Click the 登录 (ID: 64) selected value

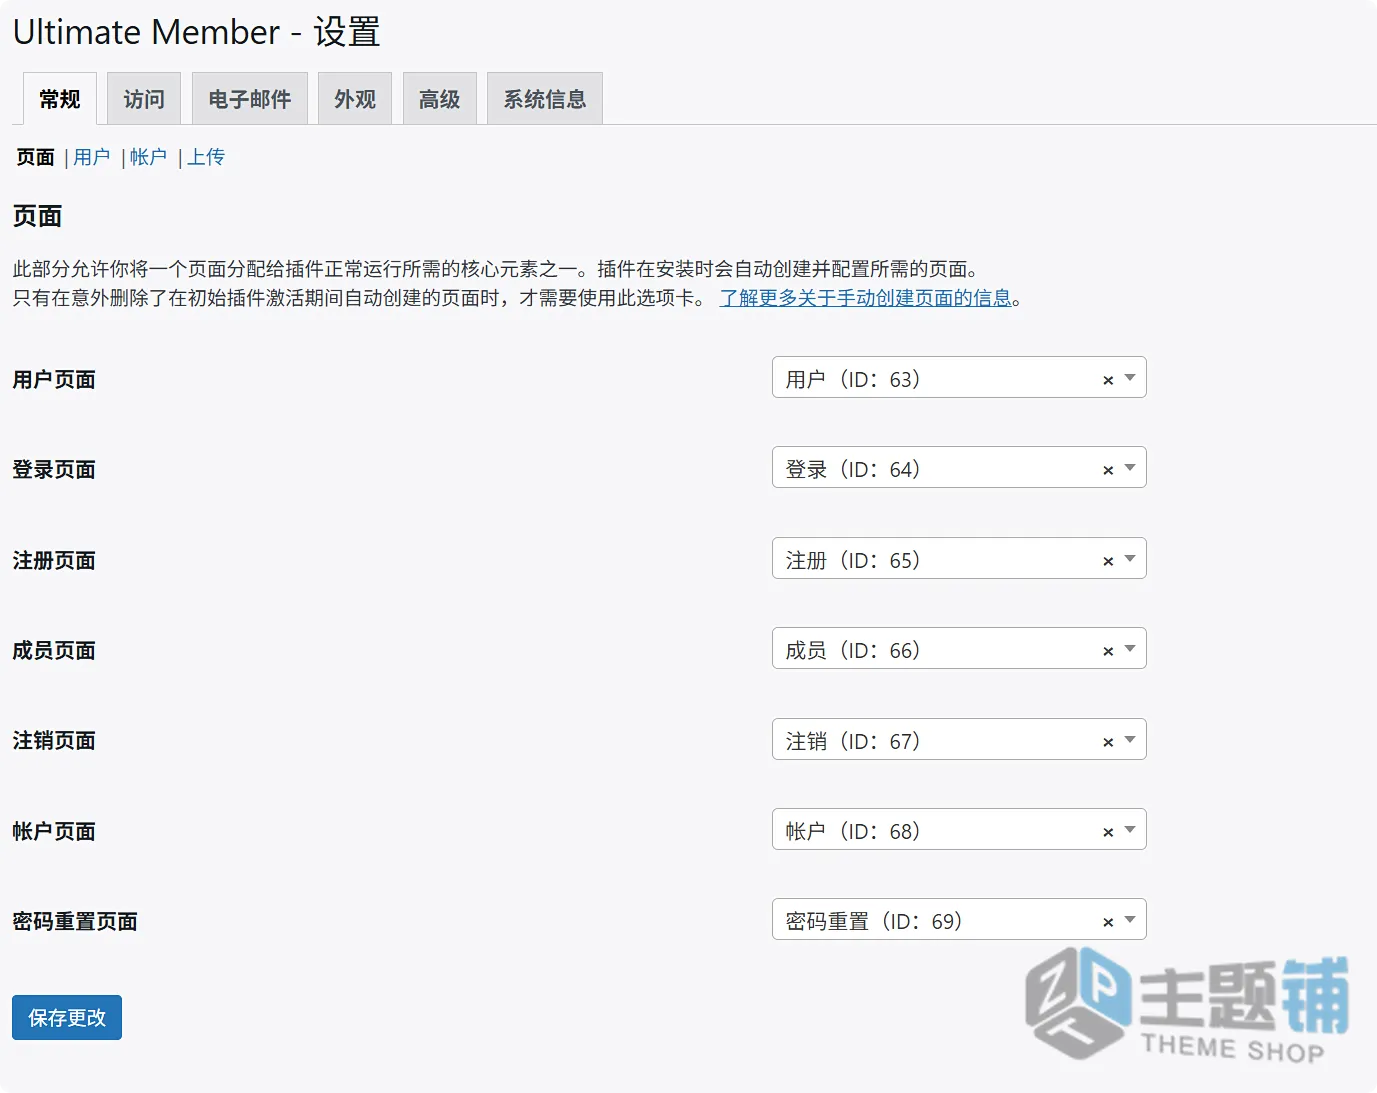tap(853, 469)
